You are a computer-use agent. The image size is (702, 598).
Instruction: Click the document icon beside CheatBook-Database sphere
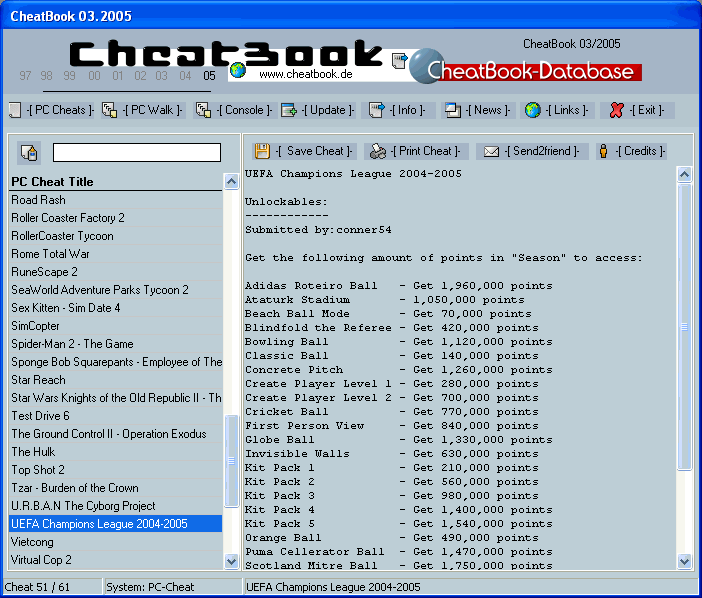(399, 61)
